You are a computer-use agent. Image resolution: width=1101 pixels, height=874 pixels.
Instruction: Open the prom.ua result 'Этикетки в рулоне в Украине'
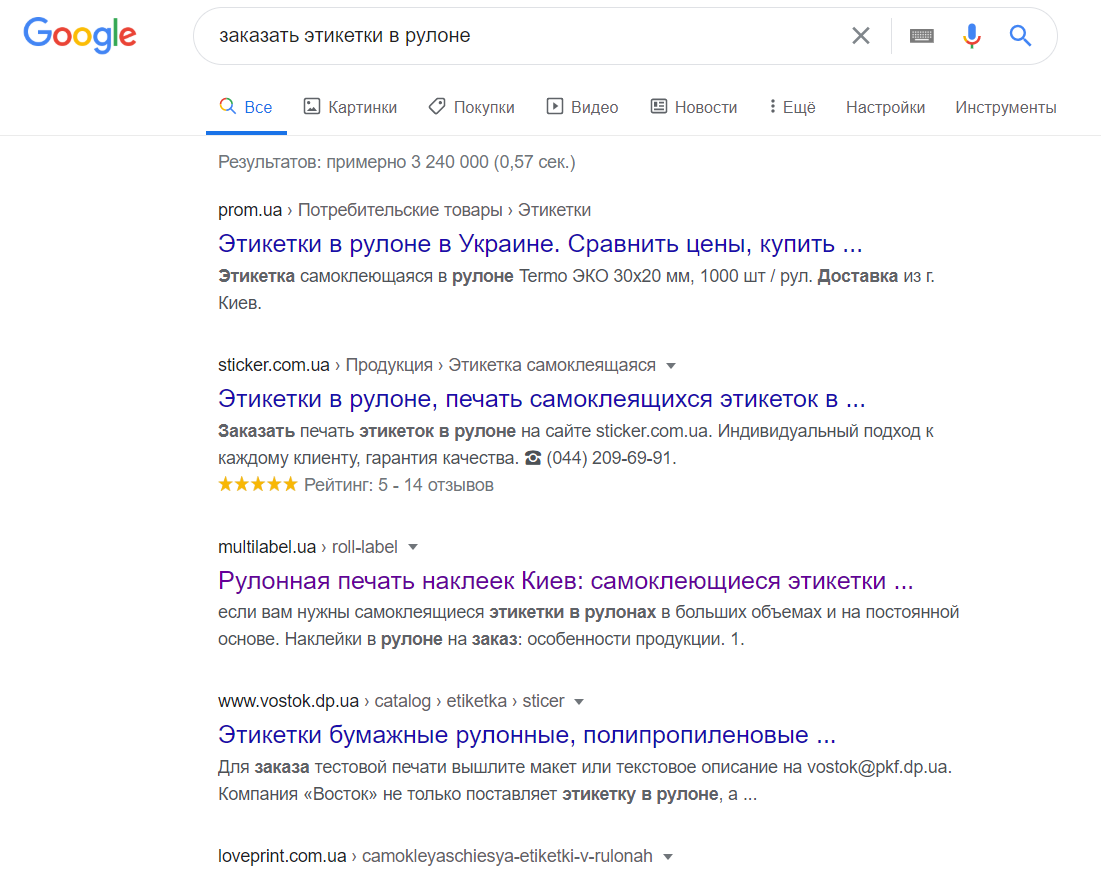539,244
